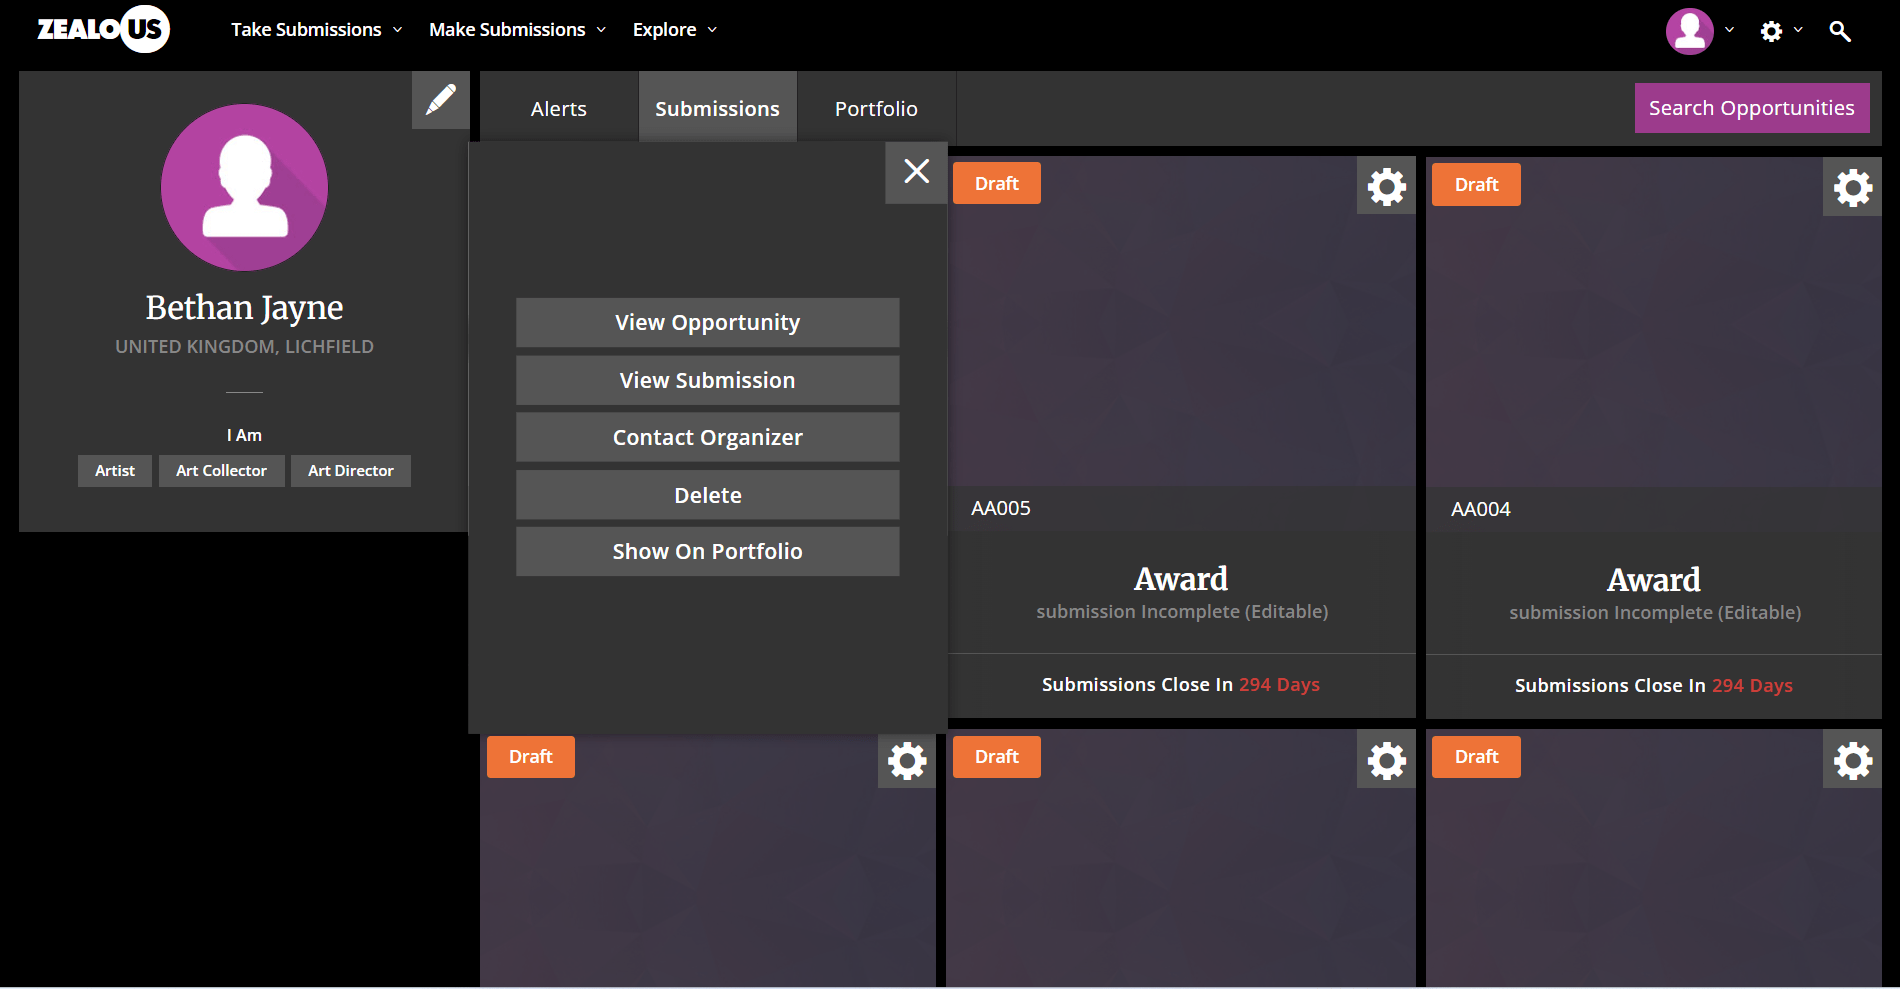Click the Zealous logo
Viewport: 1900px width, 989px height.
(x=103, y=29)
